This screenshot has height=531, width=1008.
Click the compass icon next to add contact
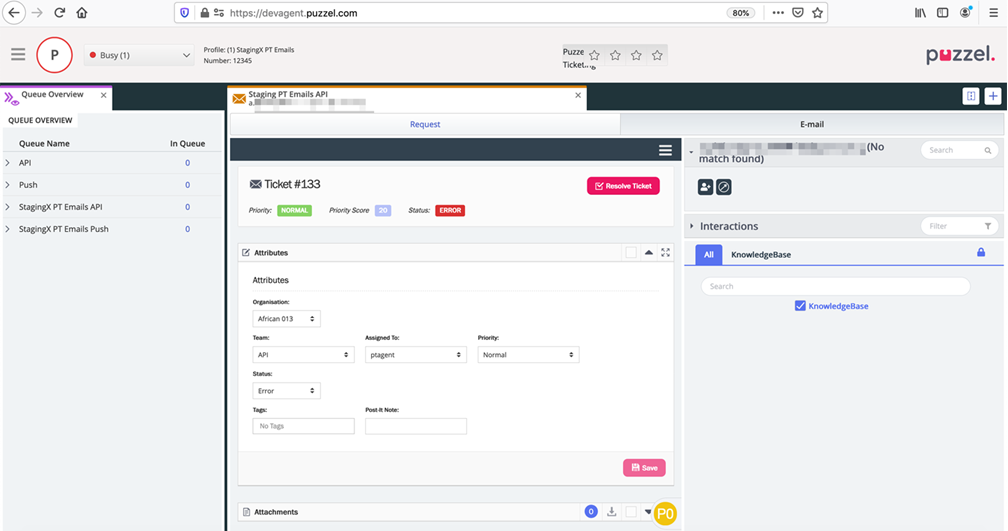pyautogui.click(x=724, y=187)
